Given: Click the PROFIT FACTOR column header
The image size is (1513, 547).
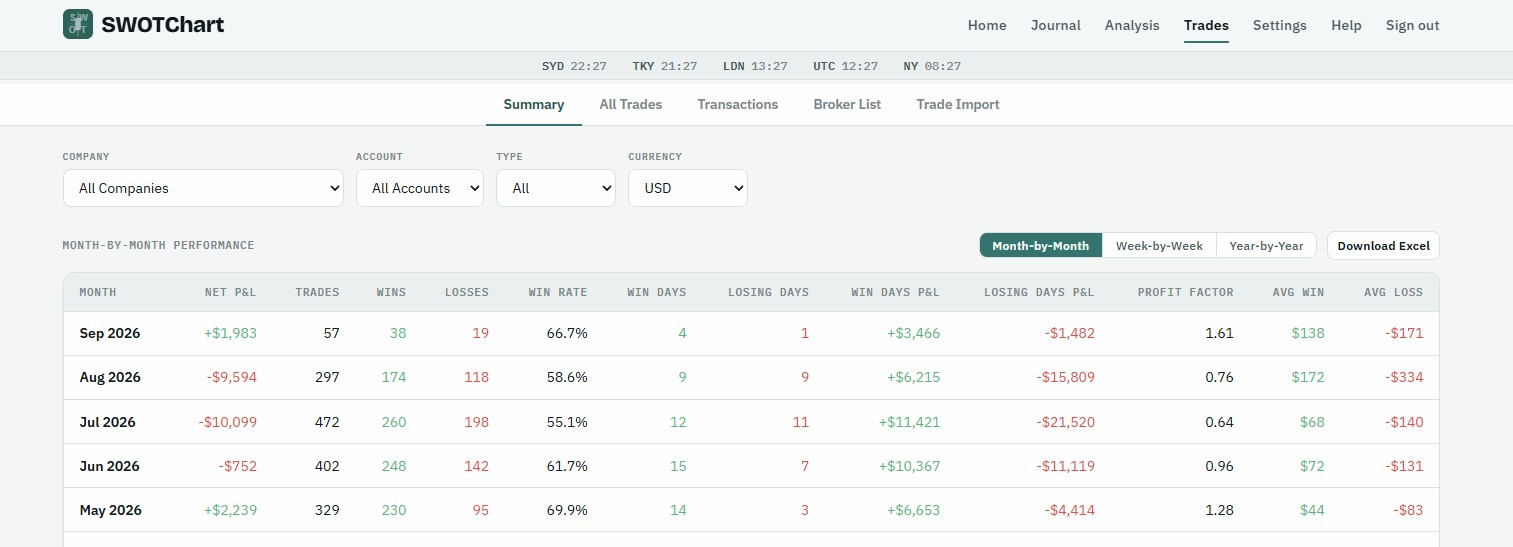Looking at the screenshot, I should click(x=1185, y=292).
